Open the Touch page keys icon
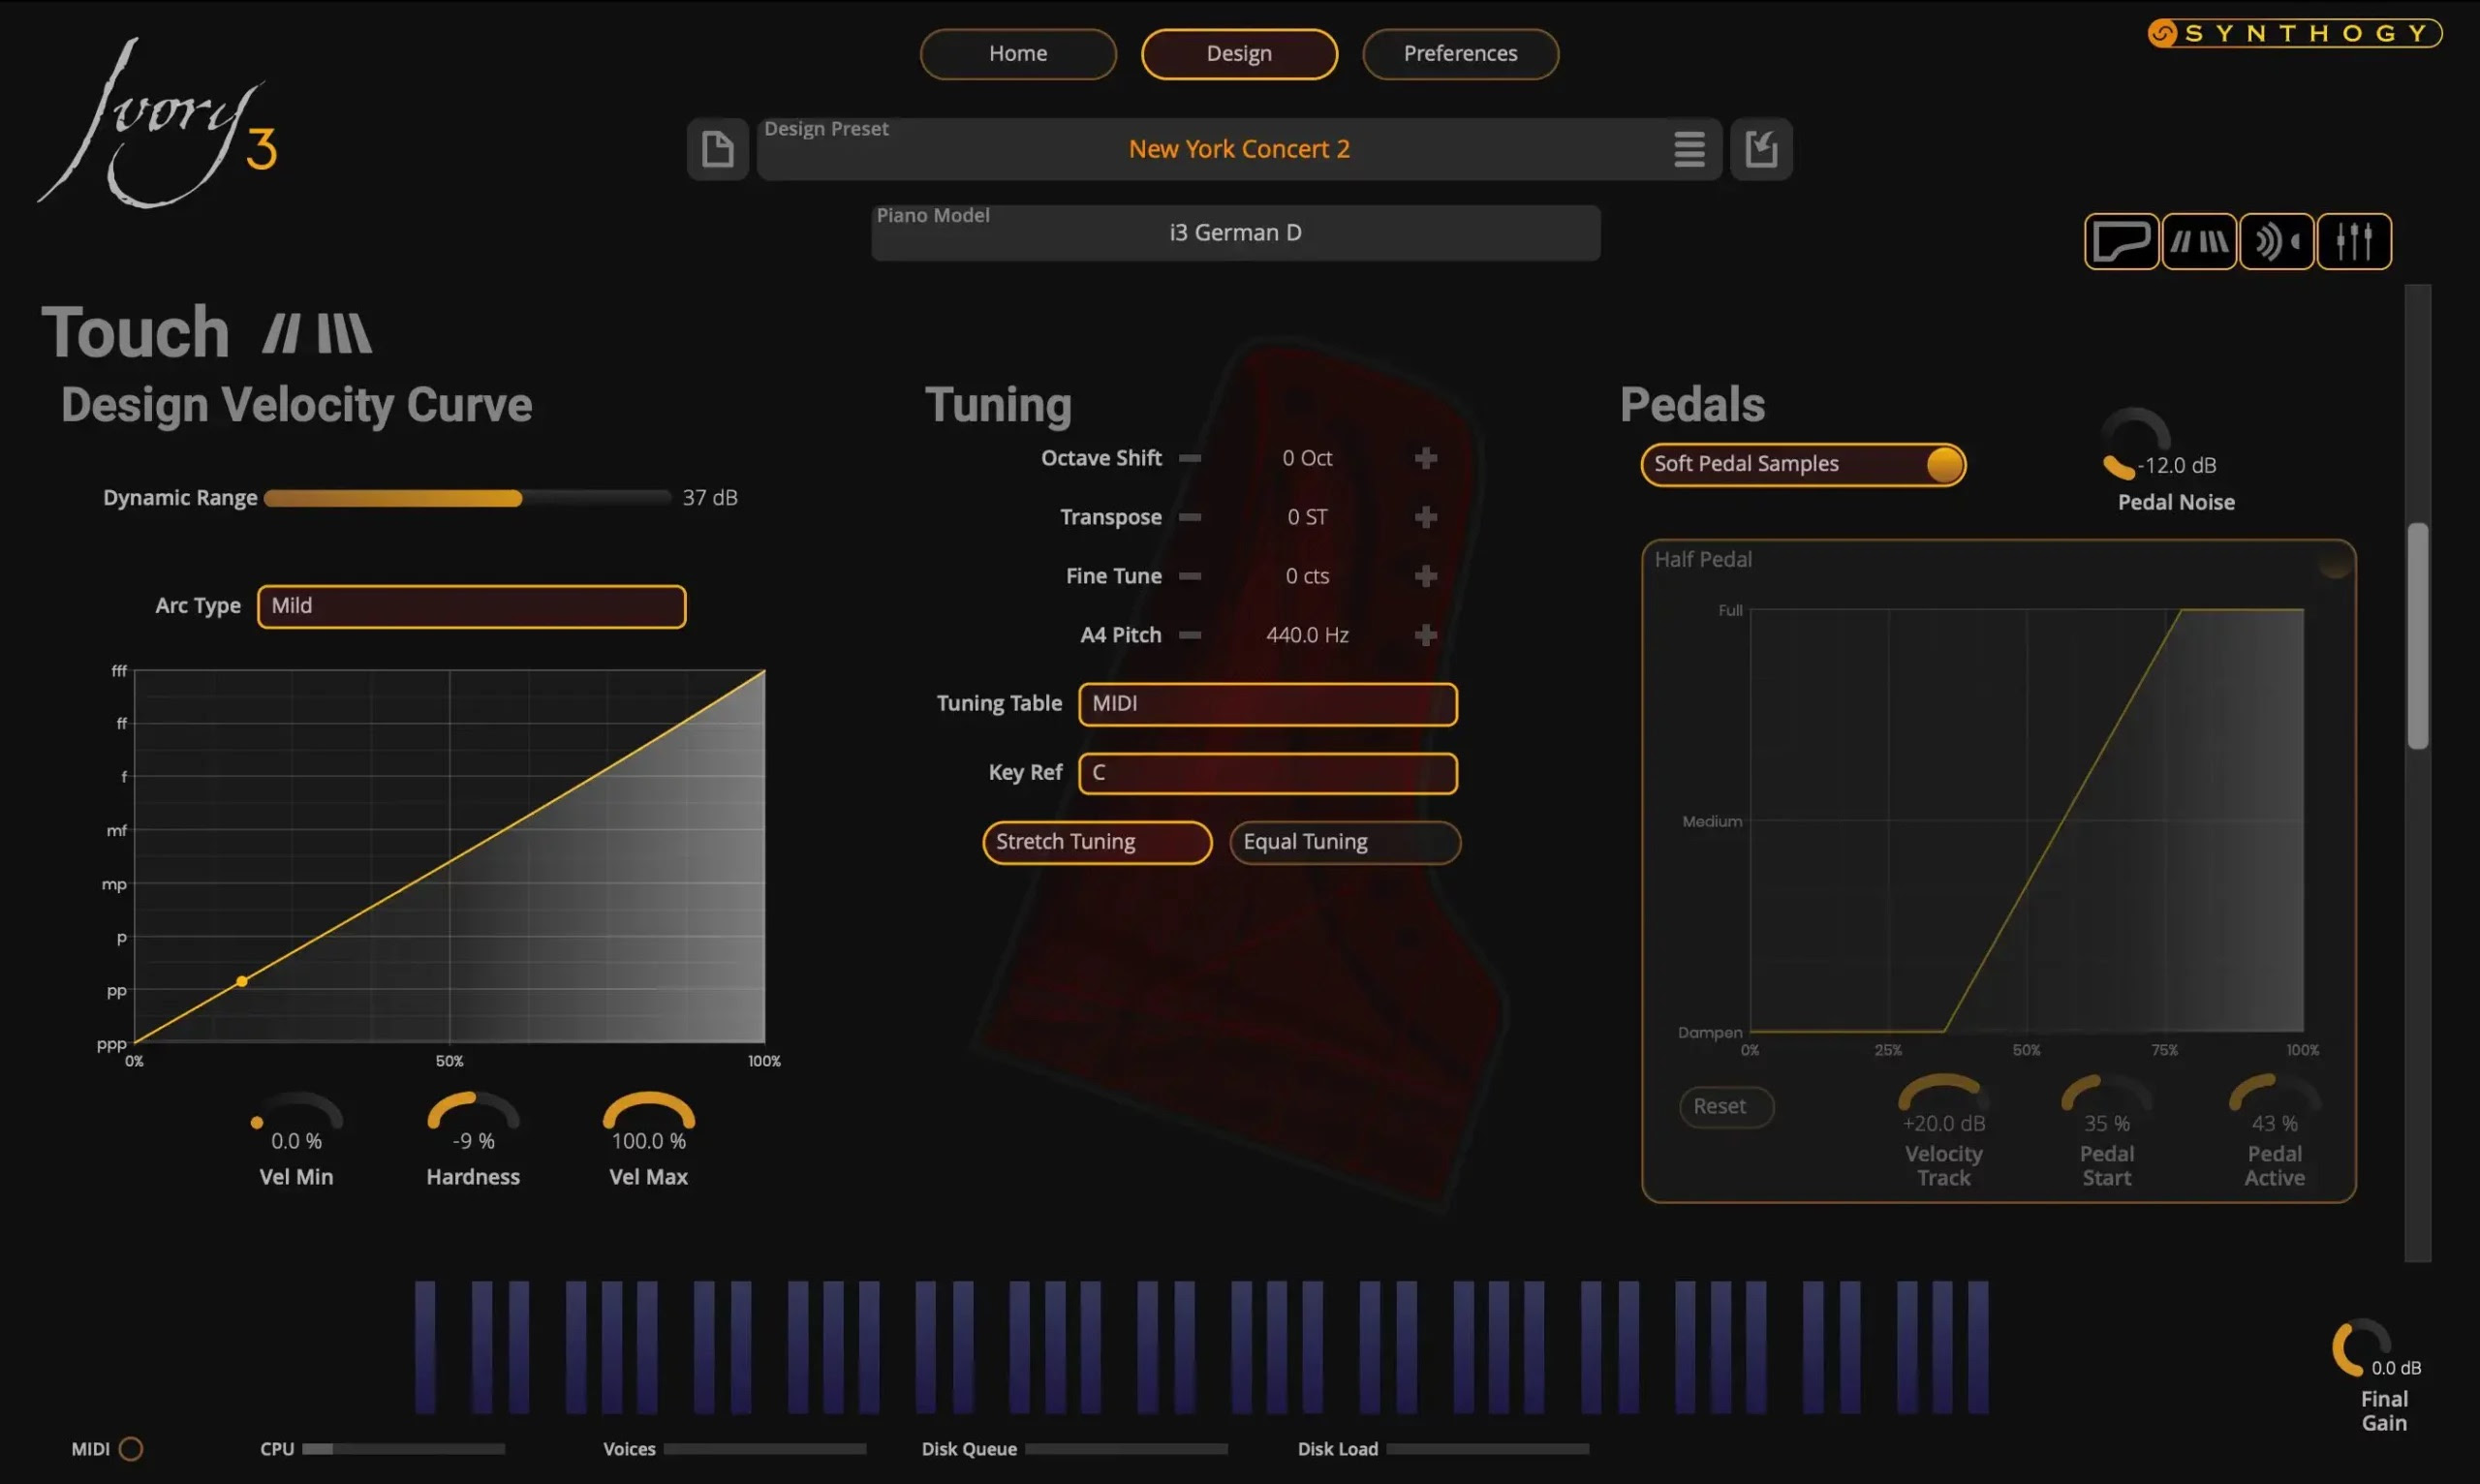 2199,241
